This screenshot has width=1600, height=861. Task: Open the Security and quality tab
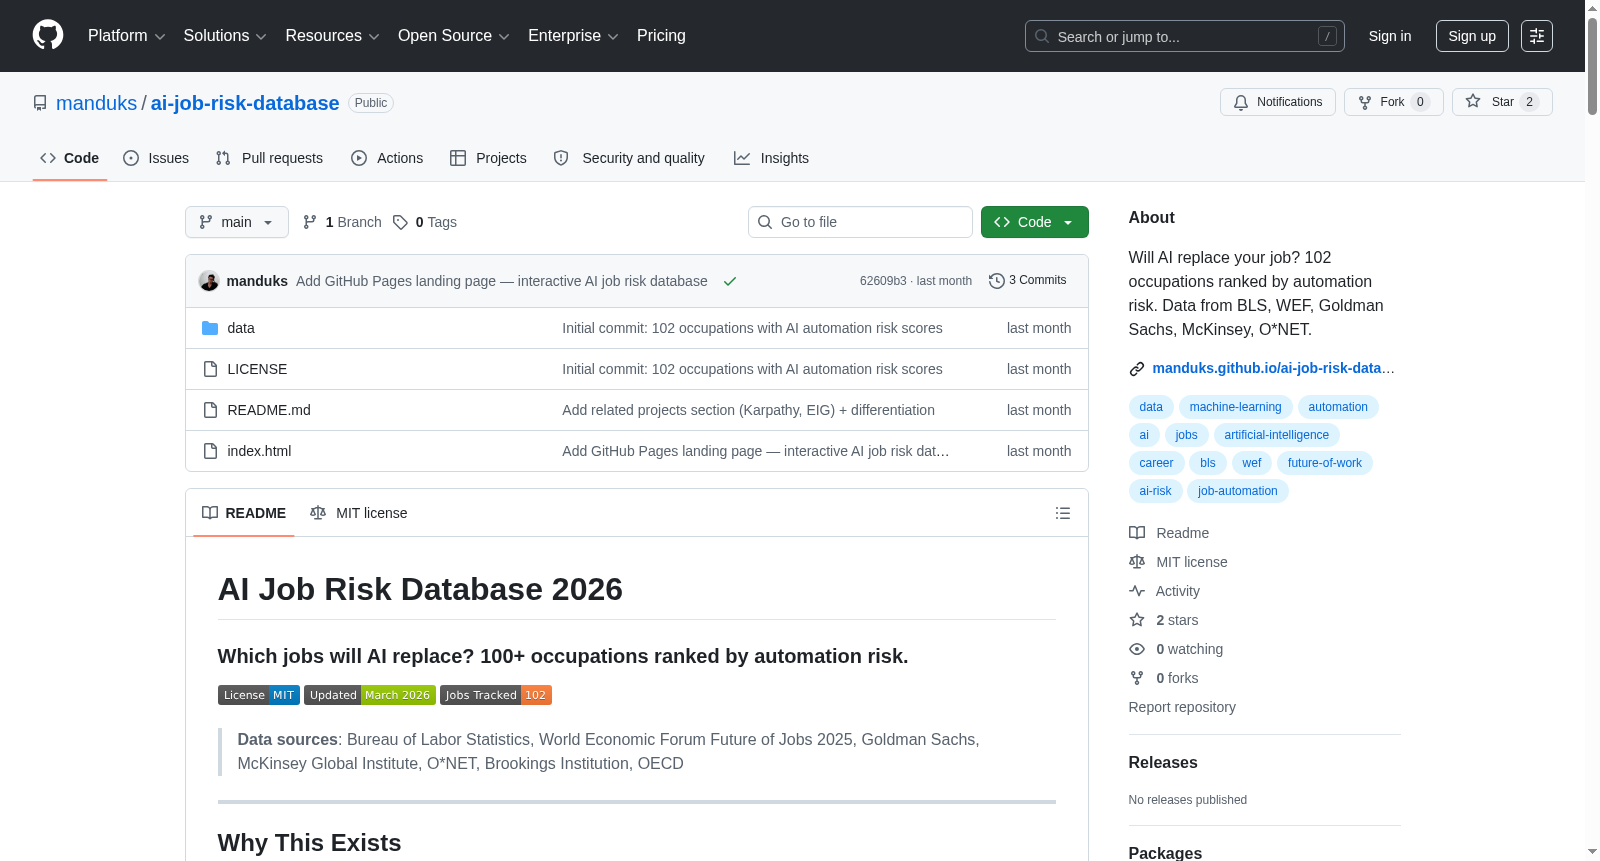pos(629,158)
